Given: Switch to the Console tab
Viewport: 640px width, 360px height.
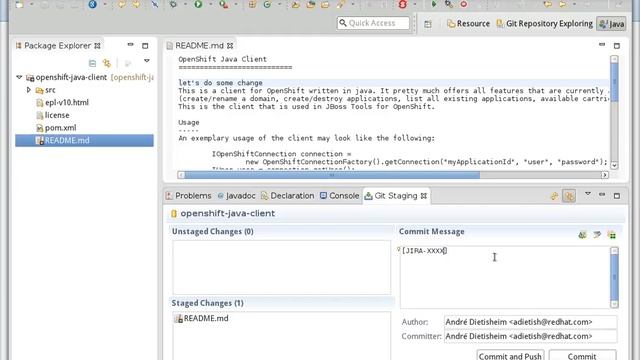Looking at the screenshot, I should [x=339, y=196].
